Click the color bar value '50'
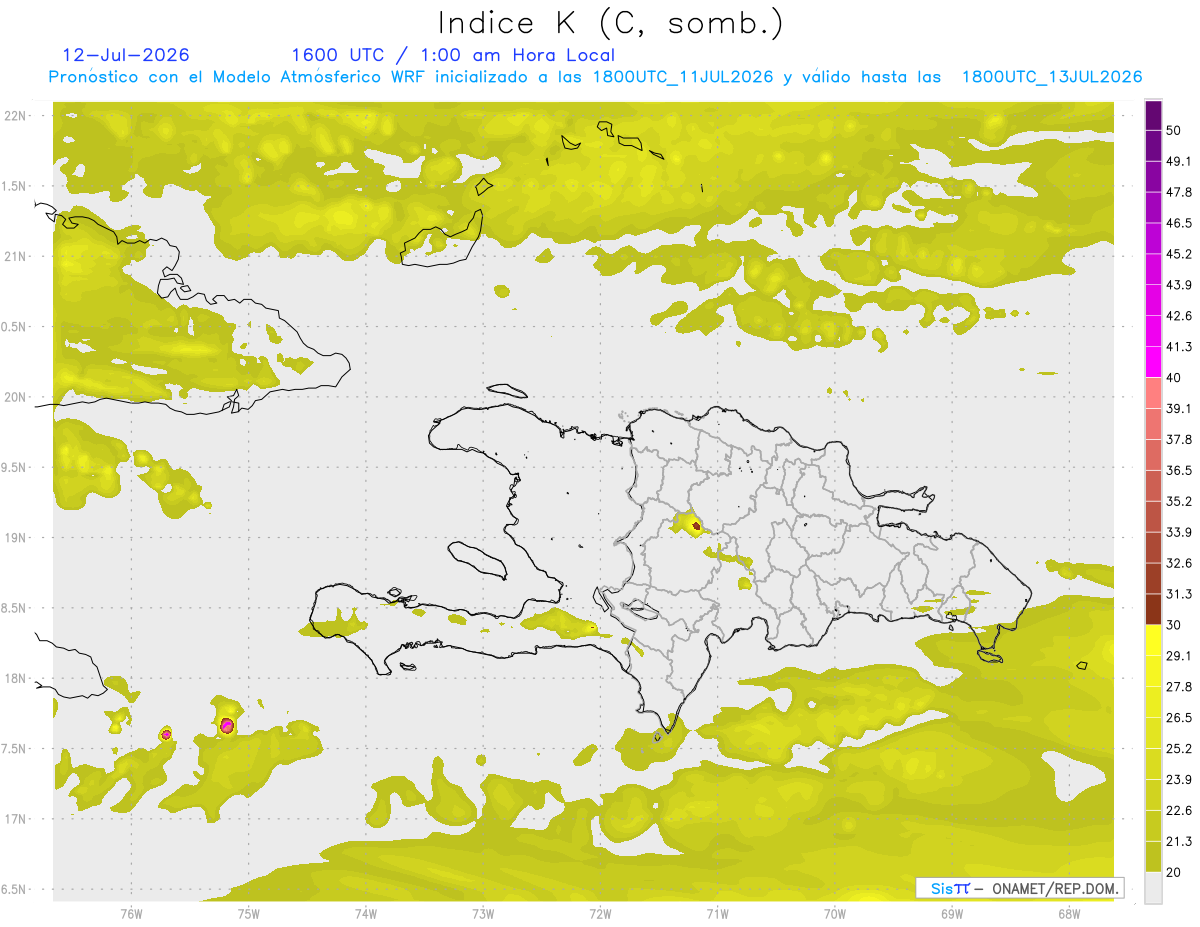Screen dimensions: 1200x927 (x=1174, y=131)
